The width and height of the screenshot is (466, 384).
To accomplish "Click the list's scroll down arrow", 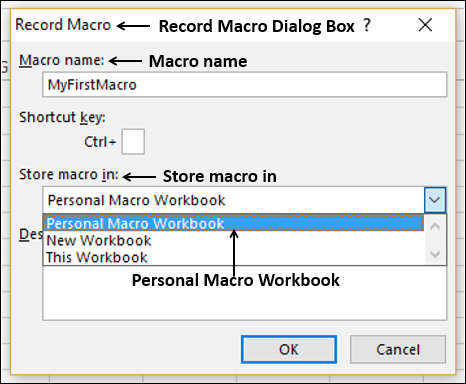I will pyautogui.click(x=435, y=254).
